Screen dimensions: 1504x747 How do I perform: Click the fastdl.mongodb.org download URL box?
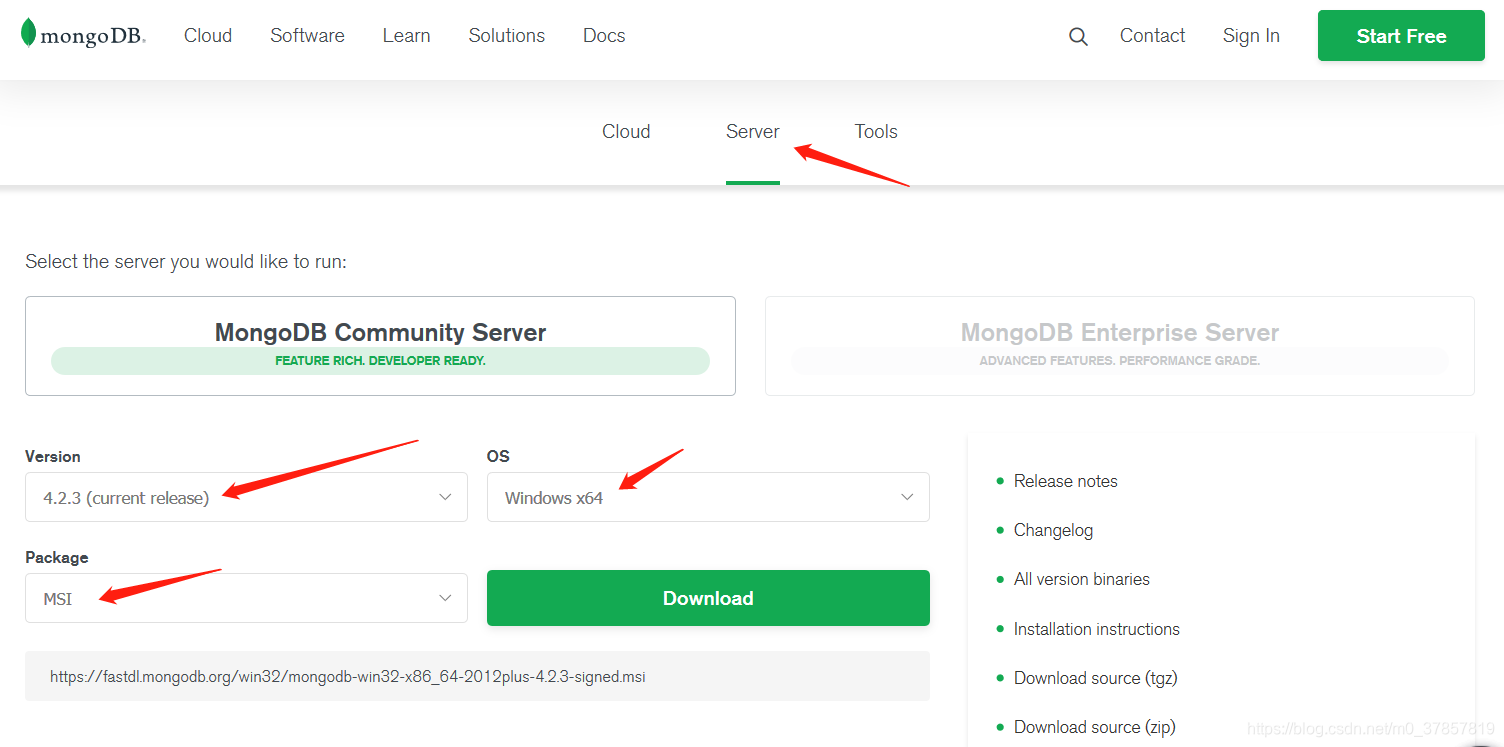pos(477,676)
